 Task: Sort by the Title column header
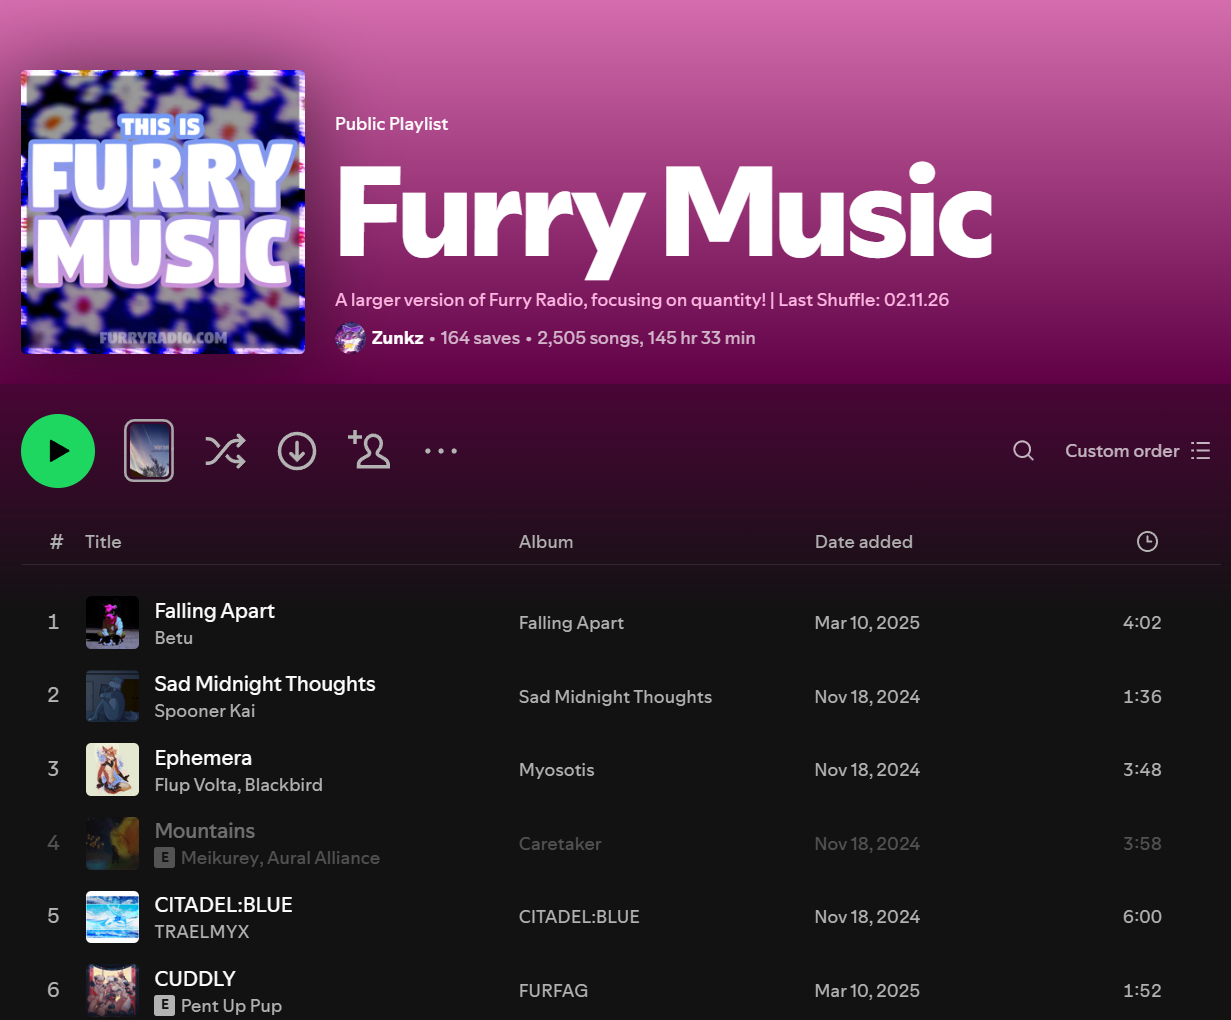pyautogui.click(x=103, y=541)
